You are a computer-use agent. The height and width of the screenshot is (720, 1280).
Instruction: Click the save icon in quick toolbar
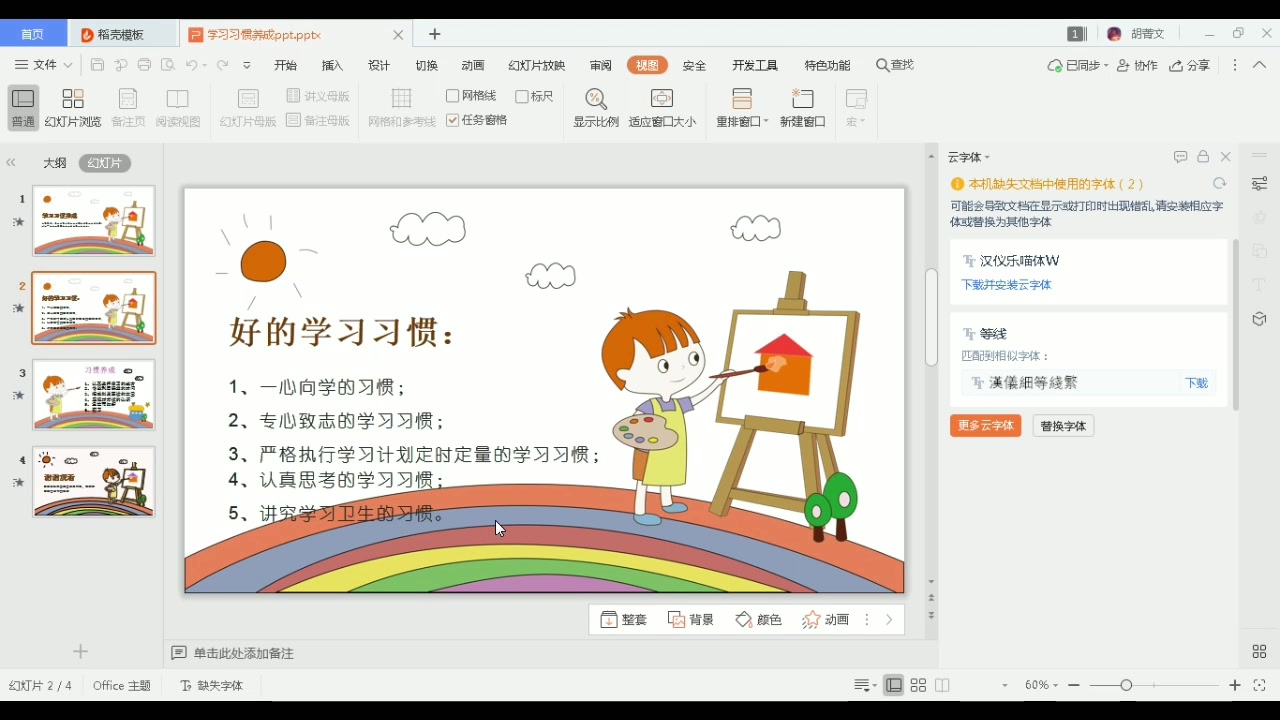[x=97, y=65]
